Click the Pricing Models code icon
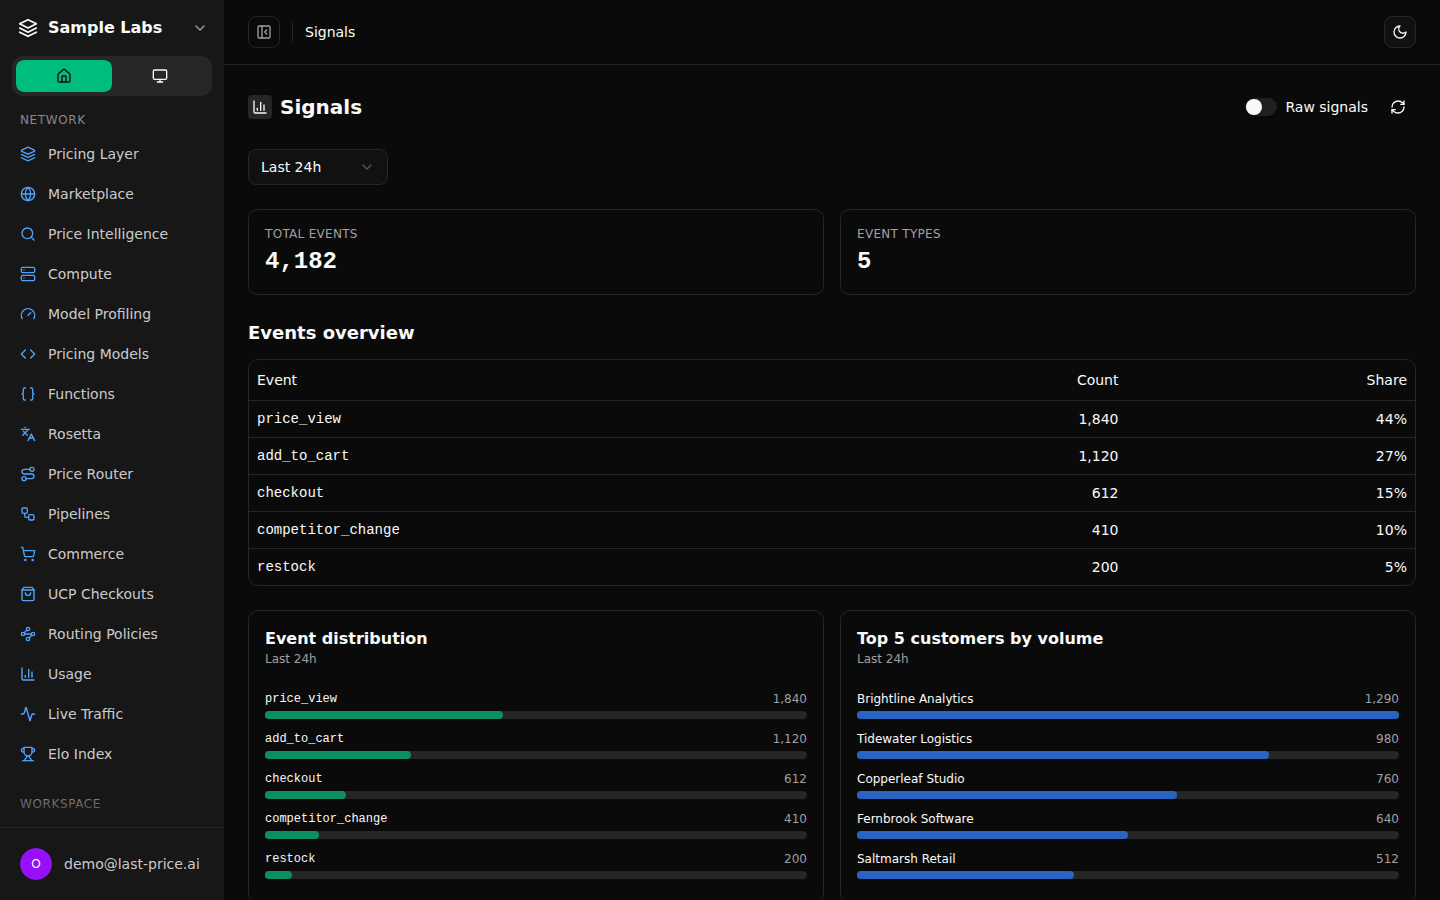Screen dimensions: 1440x900 [x=28, y=354]
